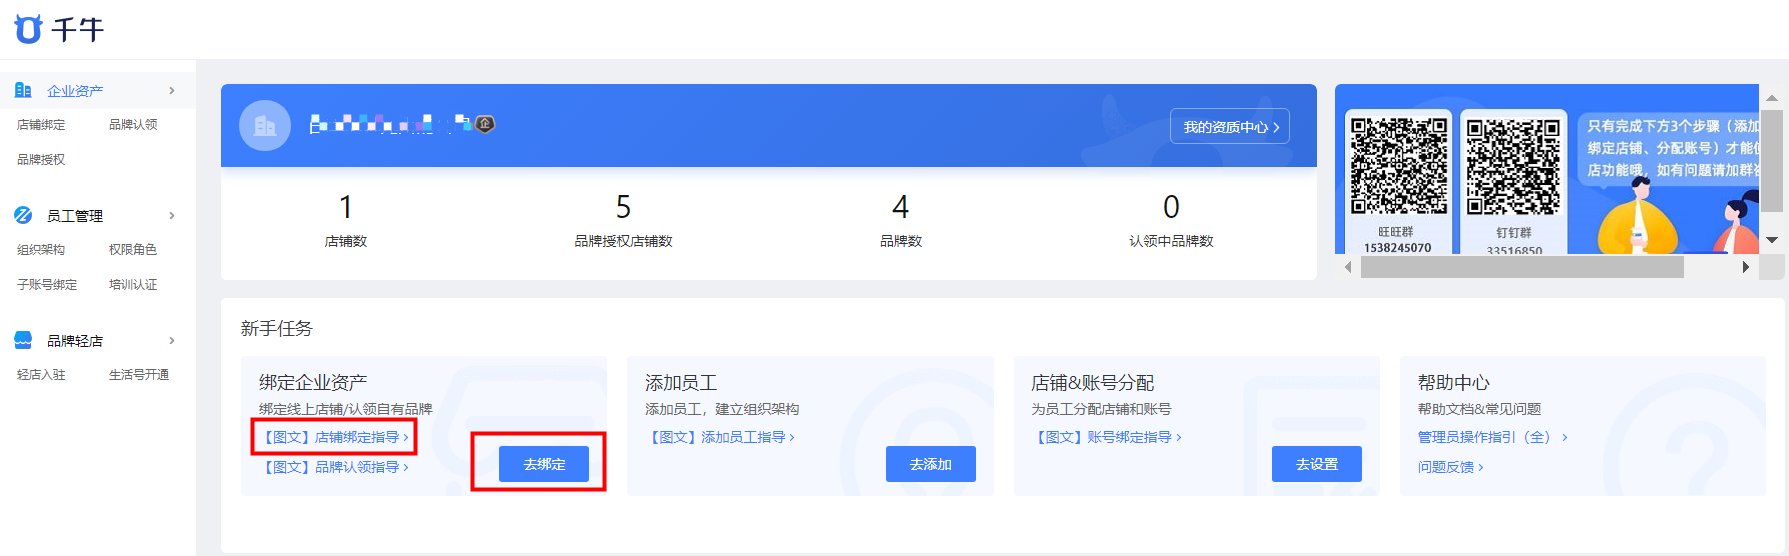Screen dimensions: 1789x556
Task: Open 子账号绑定 in sidebar
Action: [47, 284]
